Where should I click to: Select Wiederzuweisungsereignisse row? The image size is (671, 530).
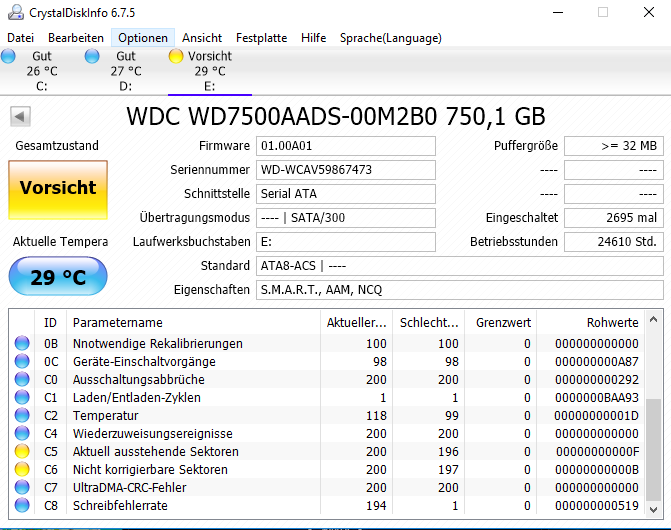pyautogui.click(x=327, y=433)
